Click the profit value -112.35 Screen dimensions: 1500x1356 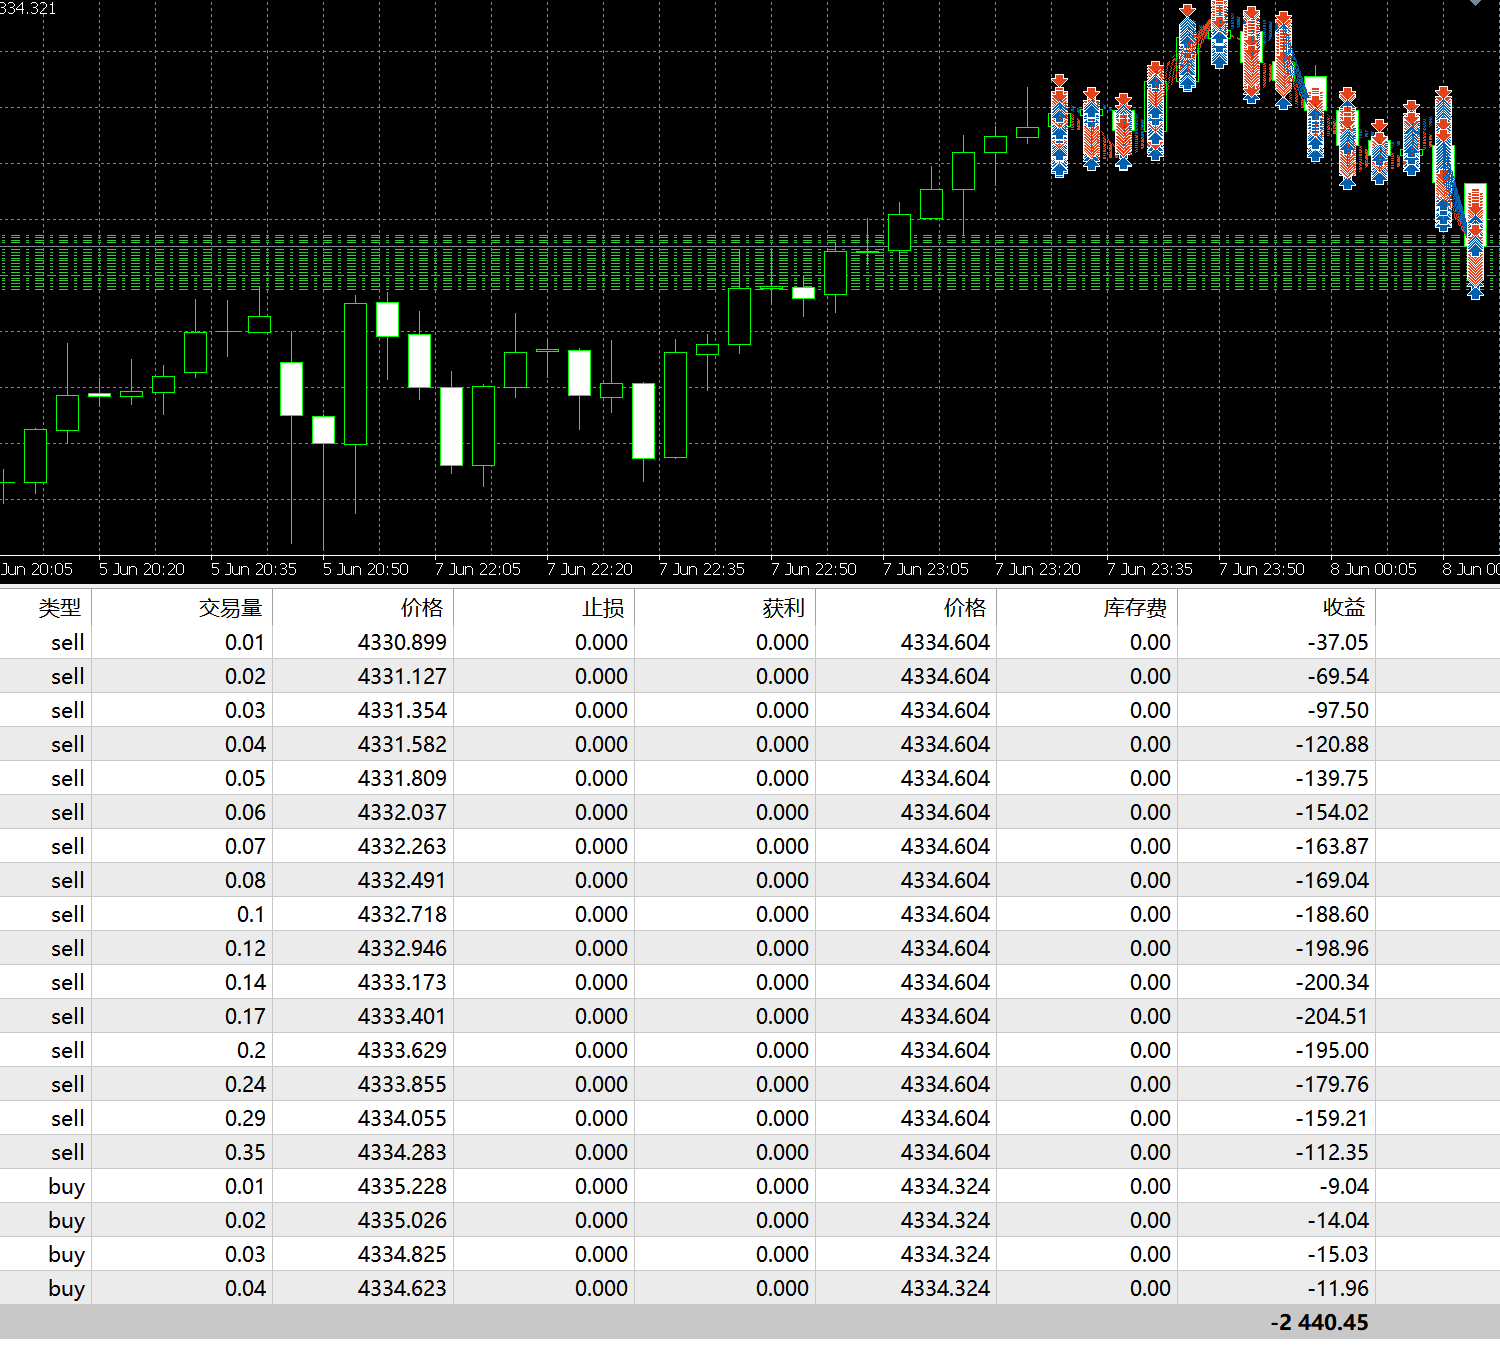(1332, 1152)
